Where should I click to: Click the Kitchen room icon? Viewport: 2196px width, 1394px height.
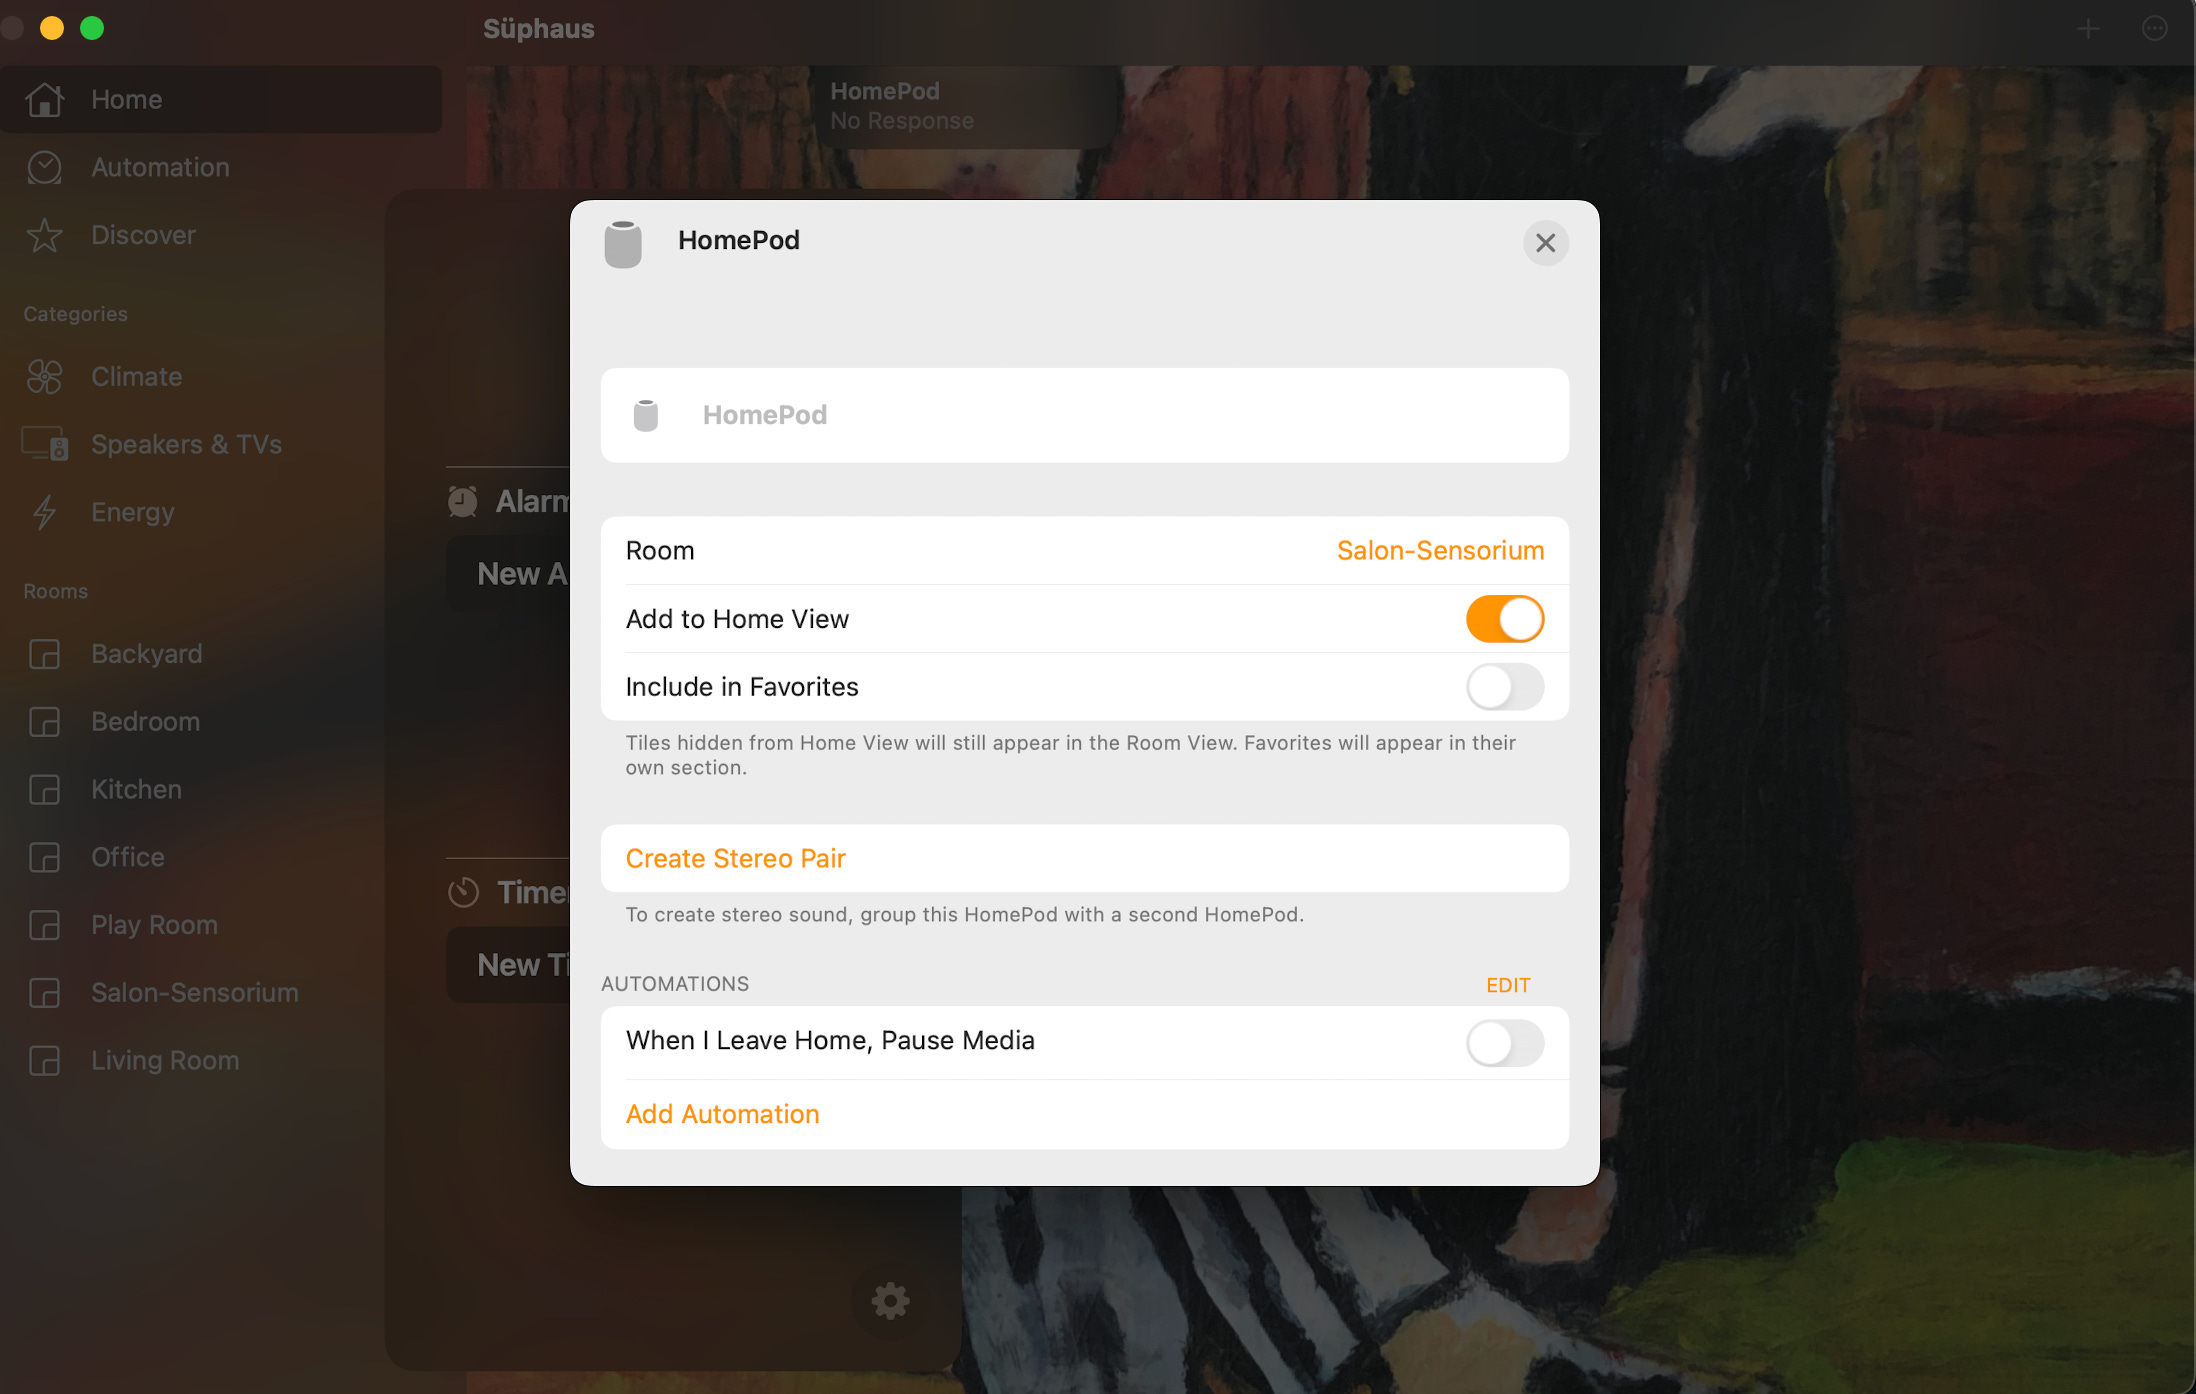45,790
